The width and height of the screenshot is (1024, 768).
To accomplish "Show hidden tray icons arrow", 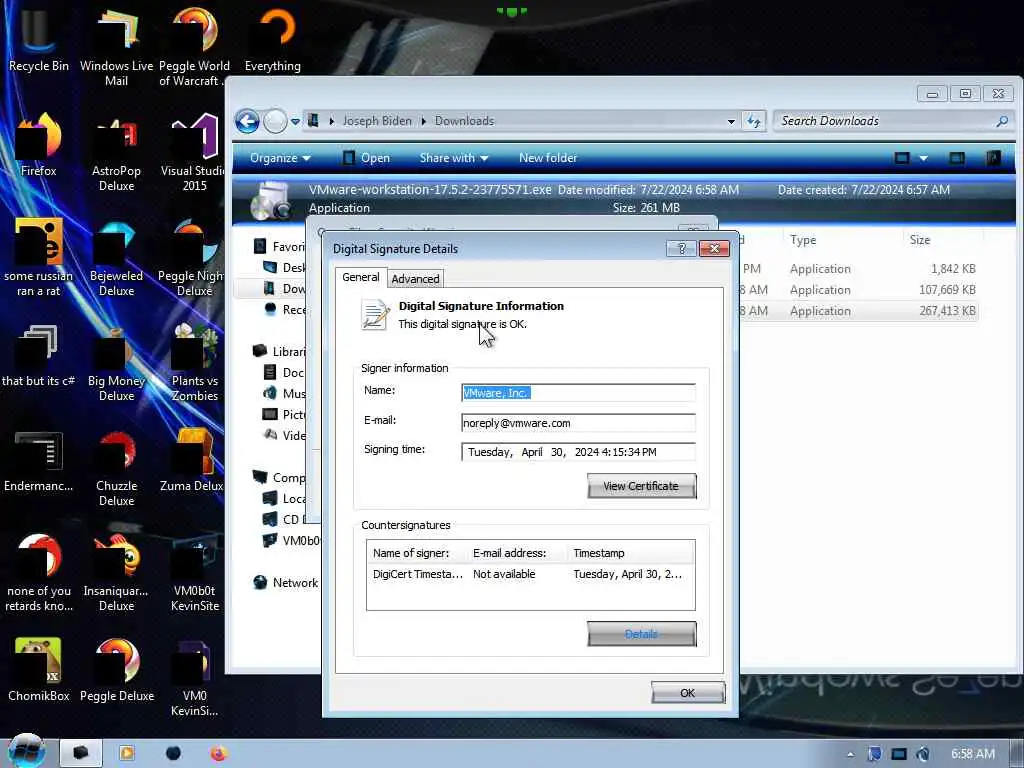I will (850, 754).
